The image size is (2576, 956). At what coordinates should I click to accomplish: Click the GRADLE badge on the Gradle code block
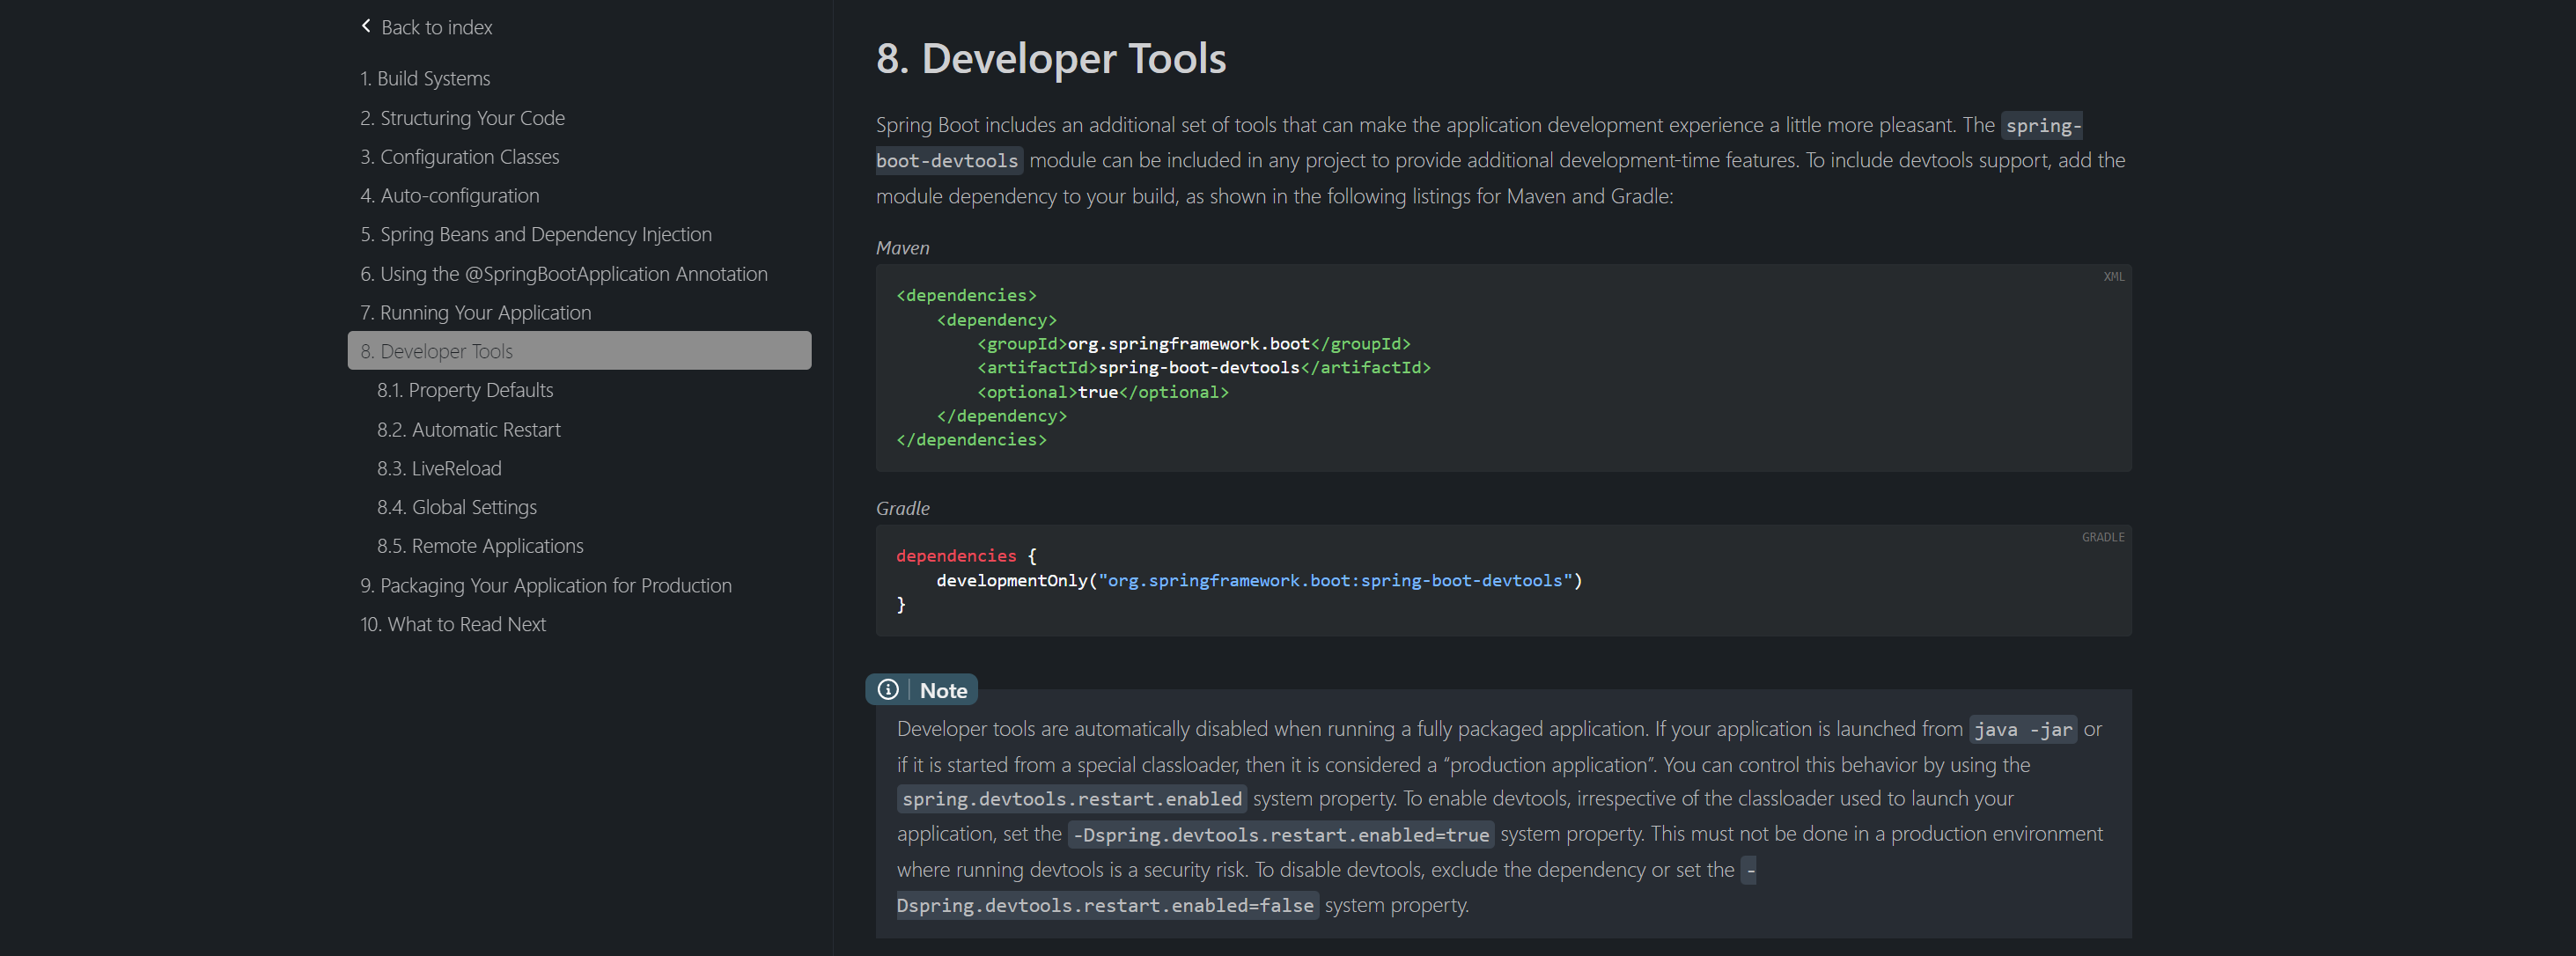click(x=2102, y=537)
